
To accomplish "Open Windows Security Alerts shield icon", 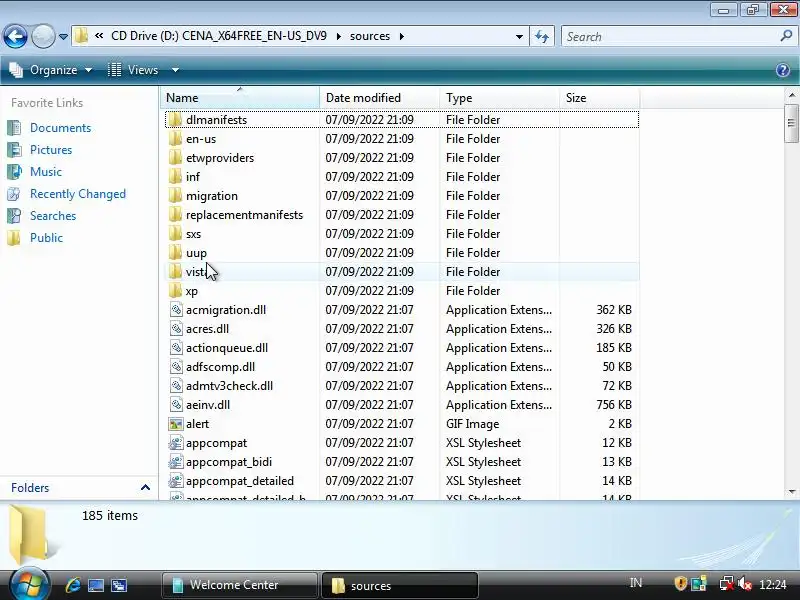I will coord(680,583).
